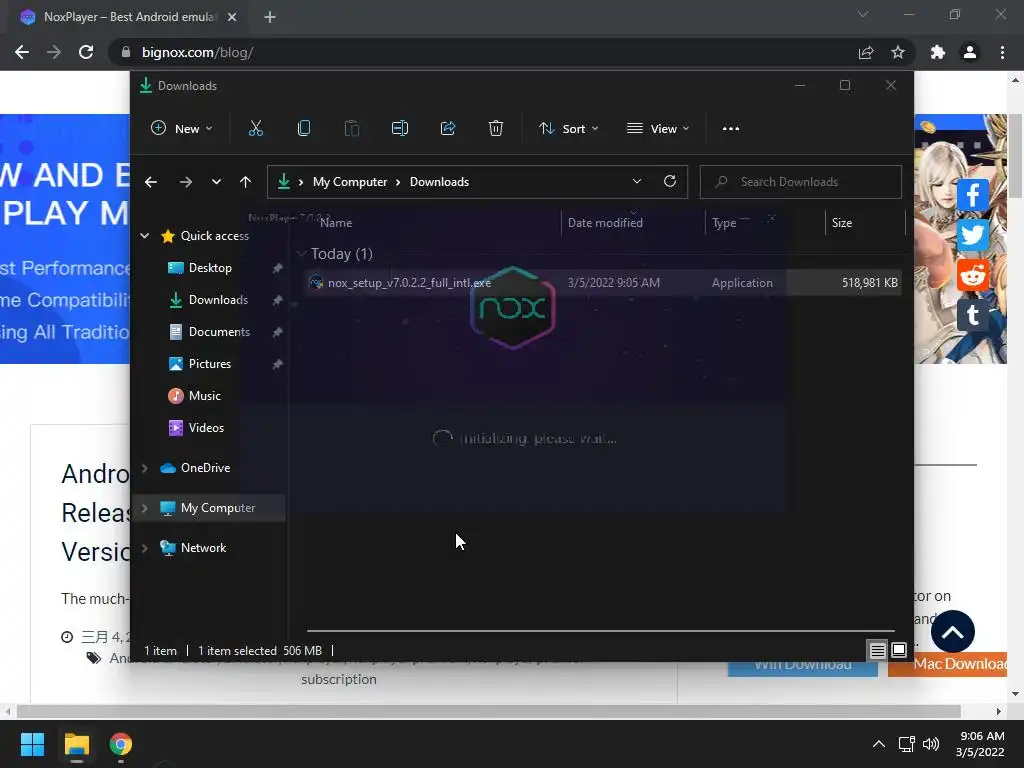This screenshot has width=1024, height=768.
Task: Expand the OneDrive tree node
Action: 144,468
